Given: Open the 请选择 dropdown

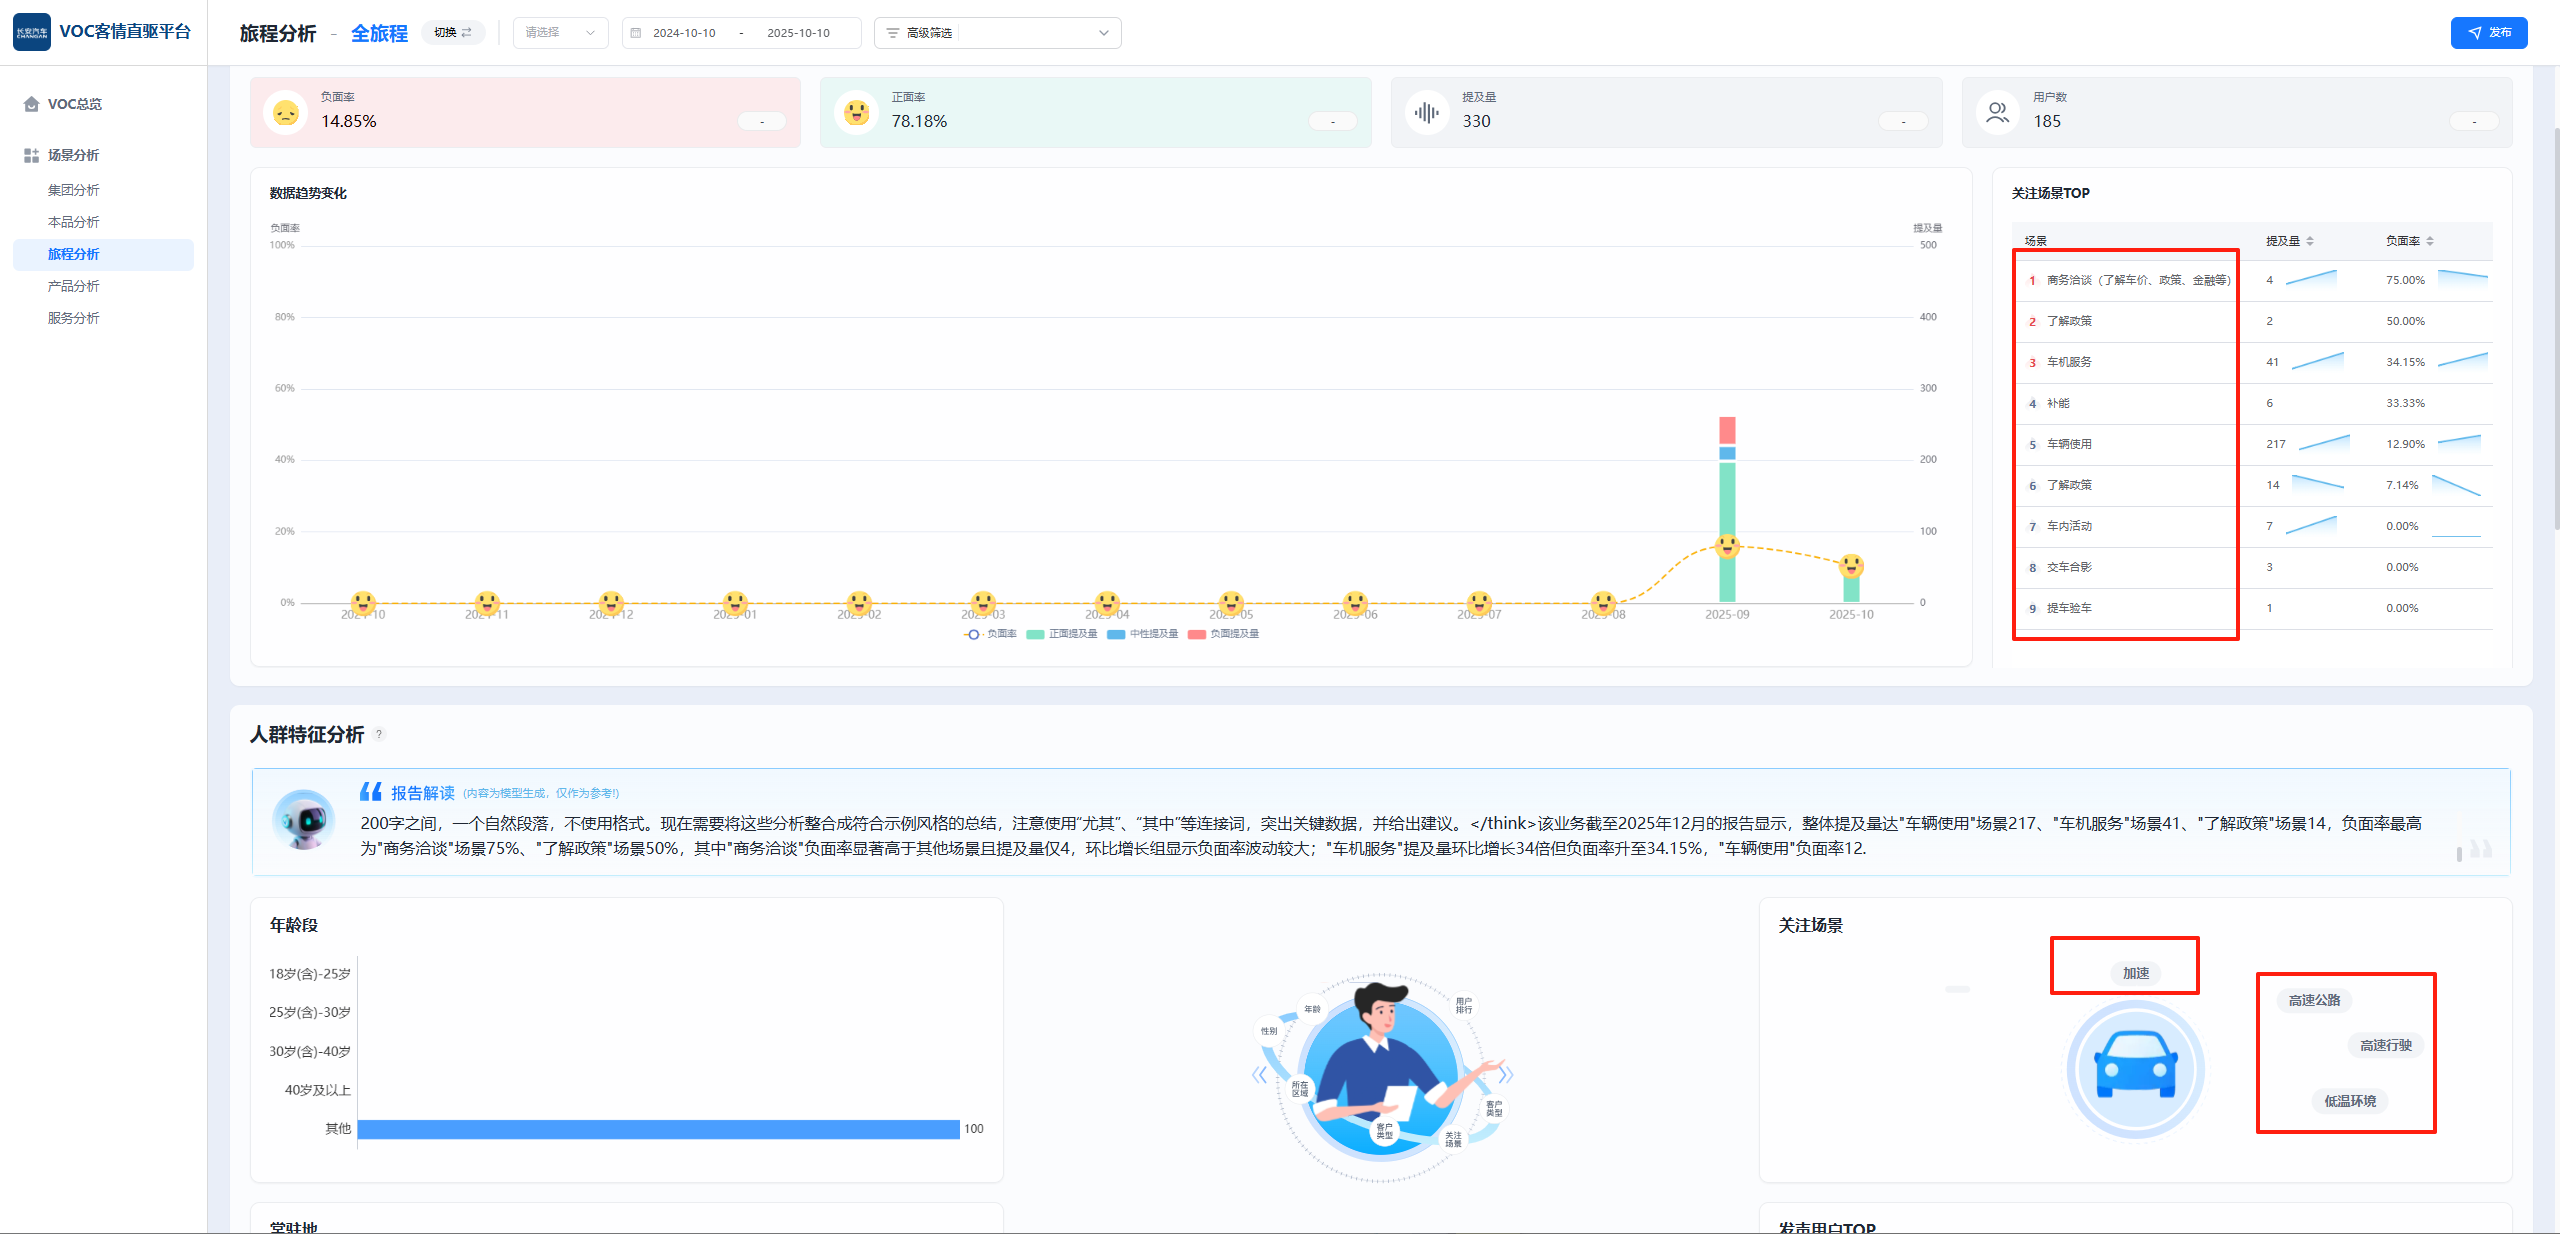Looking at the screenshot, I should (560, 33).
